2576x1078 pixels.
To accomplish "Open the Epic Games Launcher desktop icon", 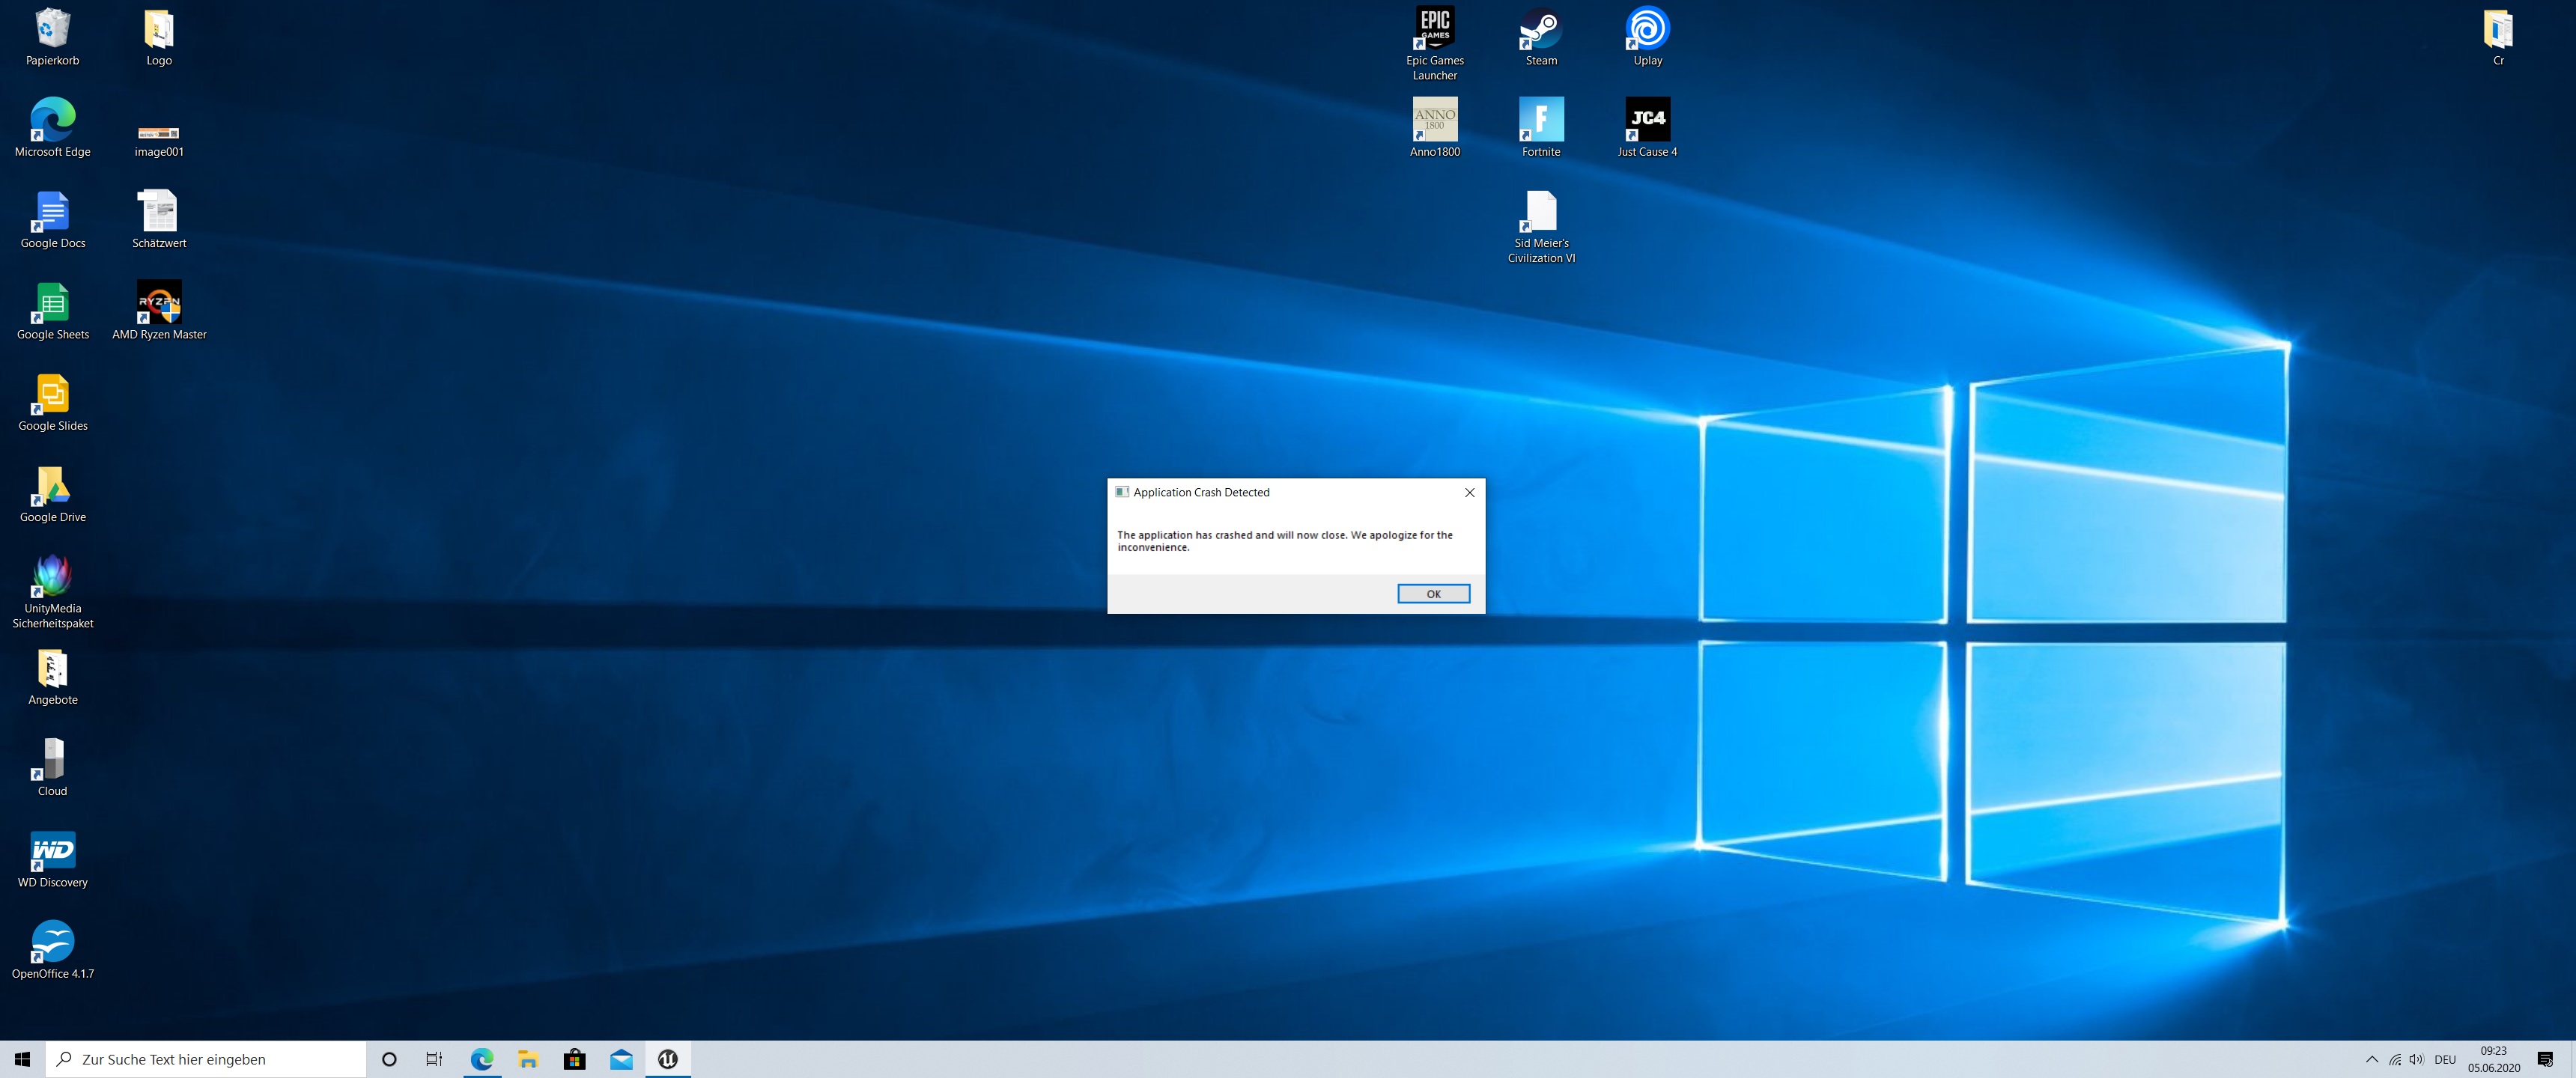I will [x=1434, y=43].
